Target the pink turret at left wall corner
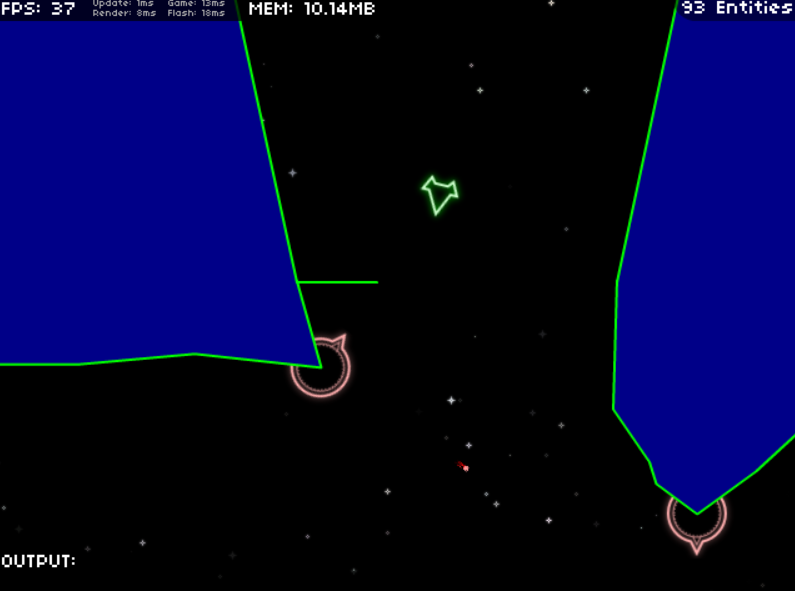This screenshot has width=795, height=591. pos(321,368)
